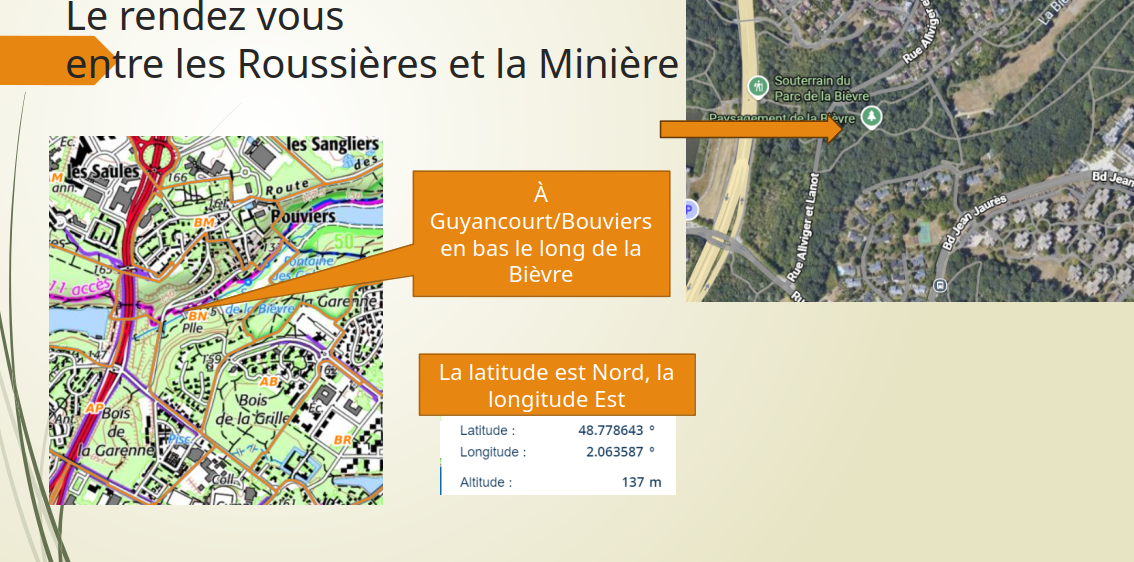Click the longitude value 2.063587
The height and width of the screenshot is (562, 1134).
point(614,452)
